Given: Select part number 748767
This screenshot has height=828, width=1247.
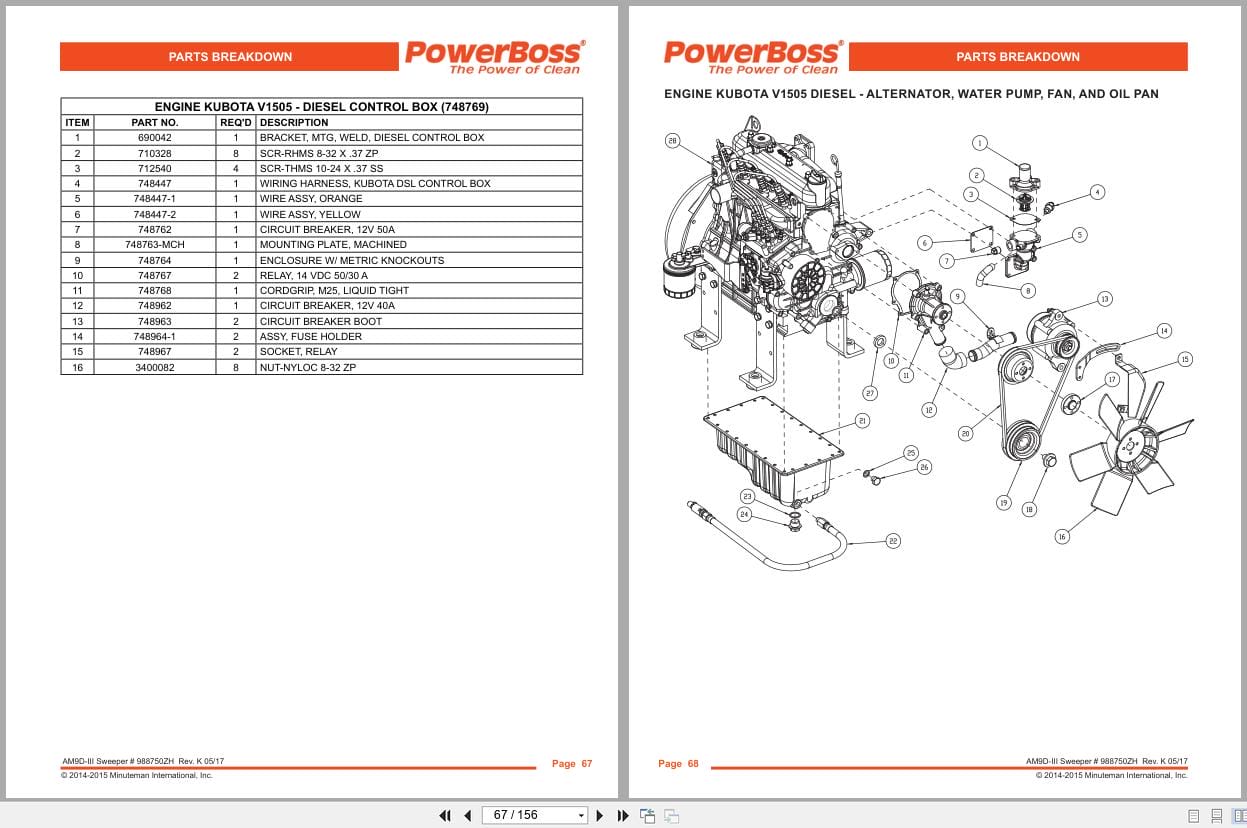Looking at the screenshot, I should [x=154, y=275].
